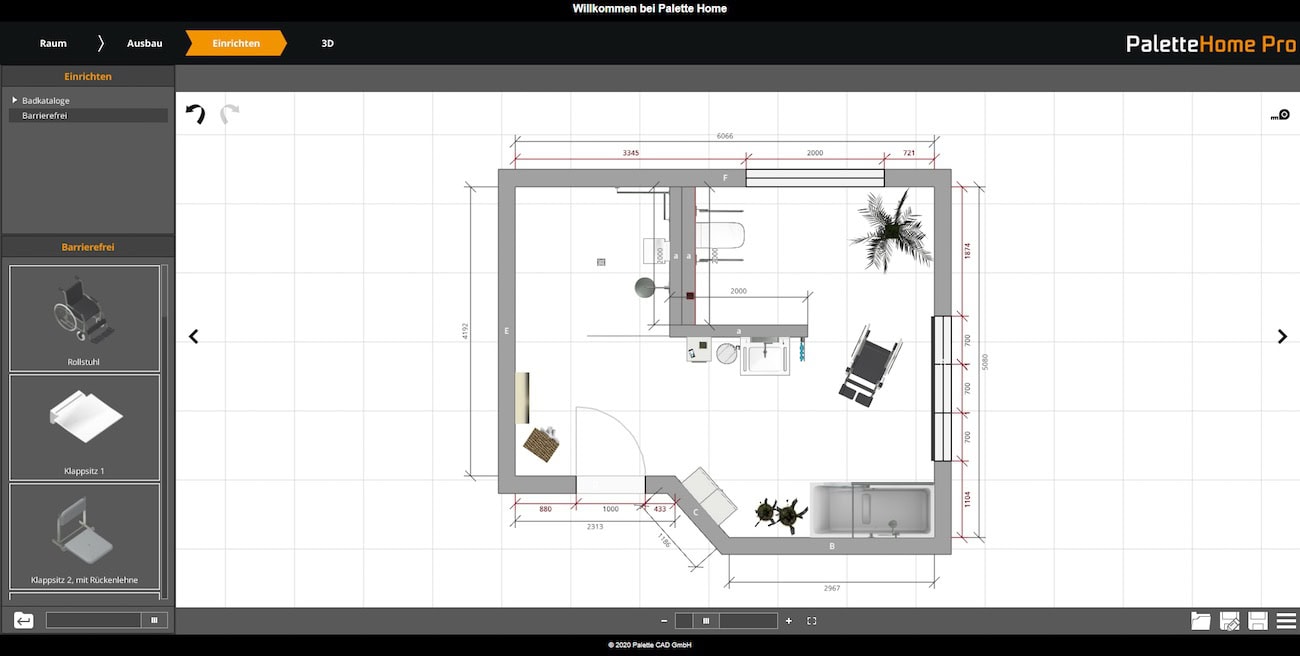The width and height of the screenshot is (1300, 656).
Task: Select the bathtub in the floor plan
Action: 871,510
